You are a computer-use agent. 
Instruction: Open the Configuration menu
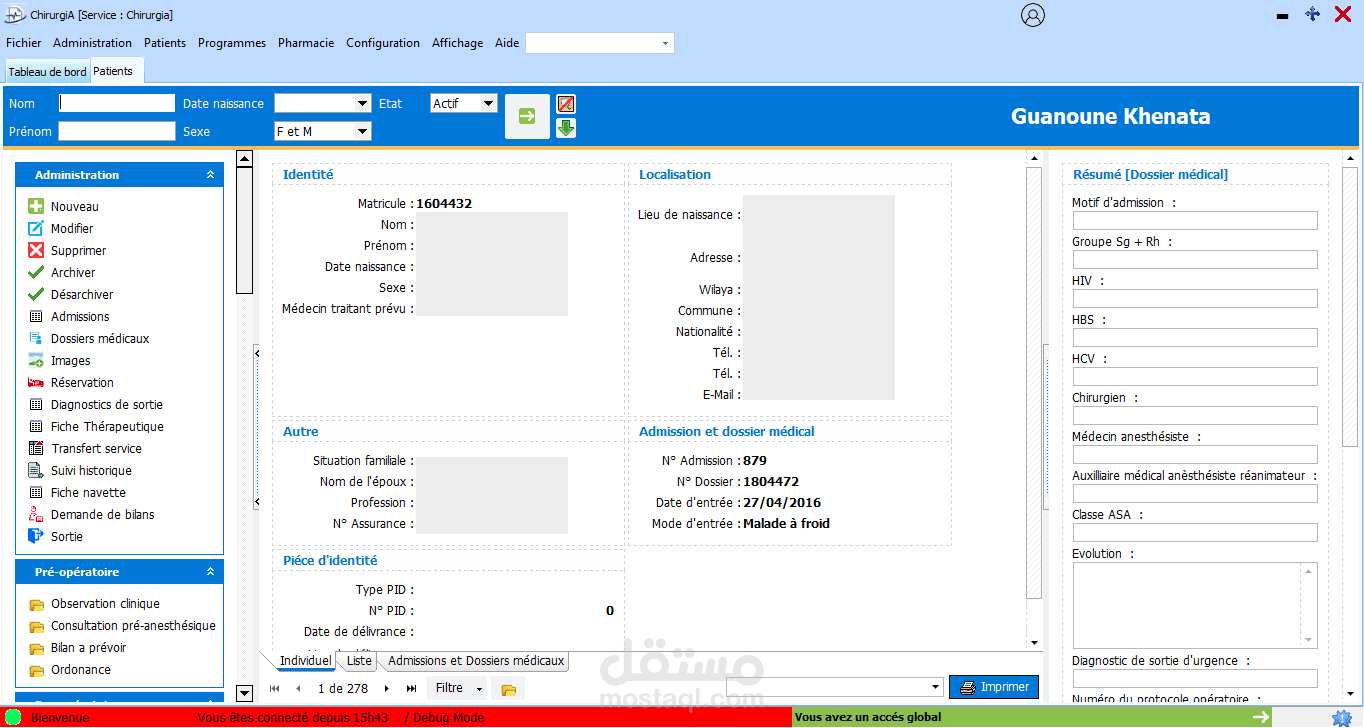click(x=383, y=43)
